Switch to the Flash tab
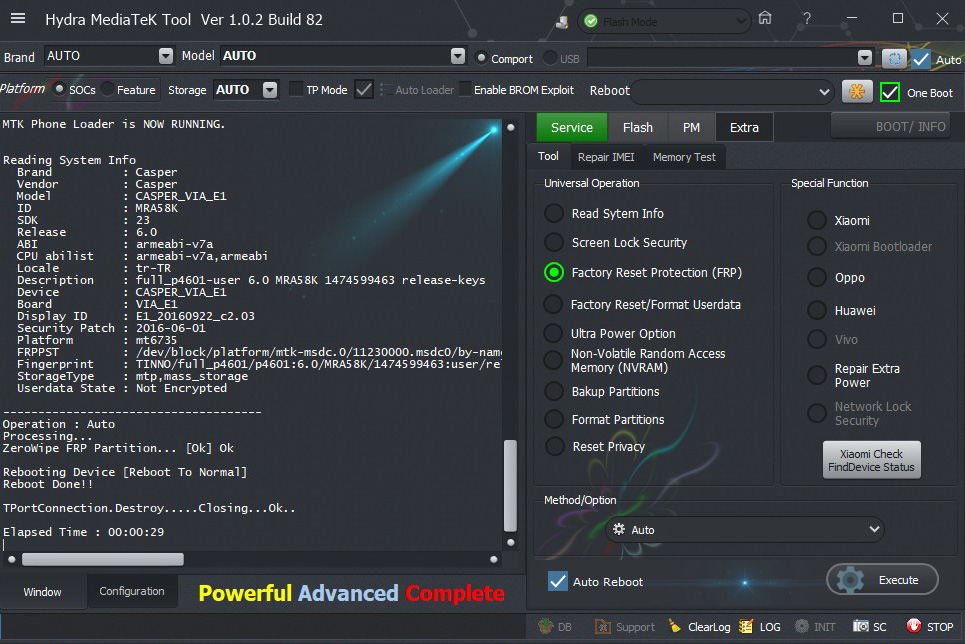The image size is (965, 644). [638, 127]
